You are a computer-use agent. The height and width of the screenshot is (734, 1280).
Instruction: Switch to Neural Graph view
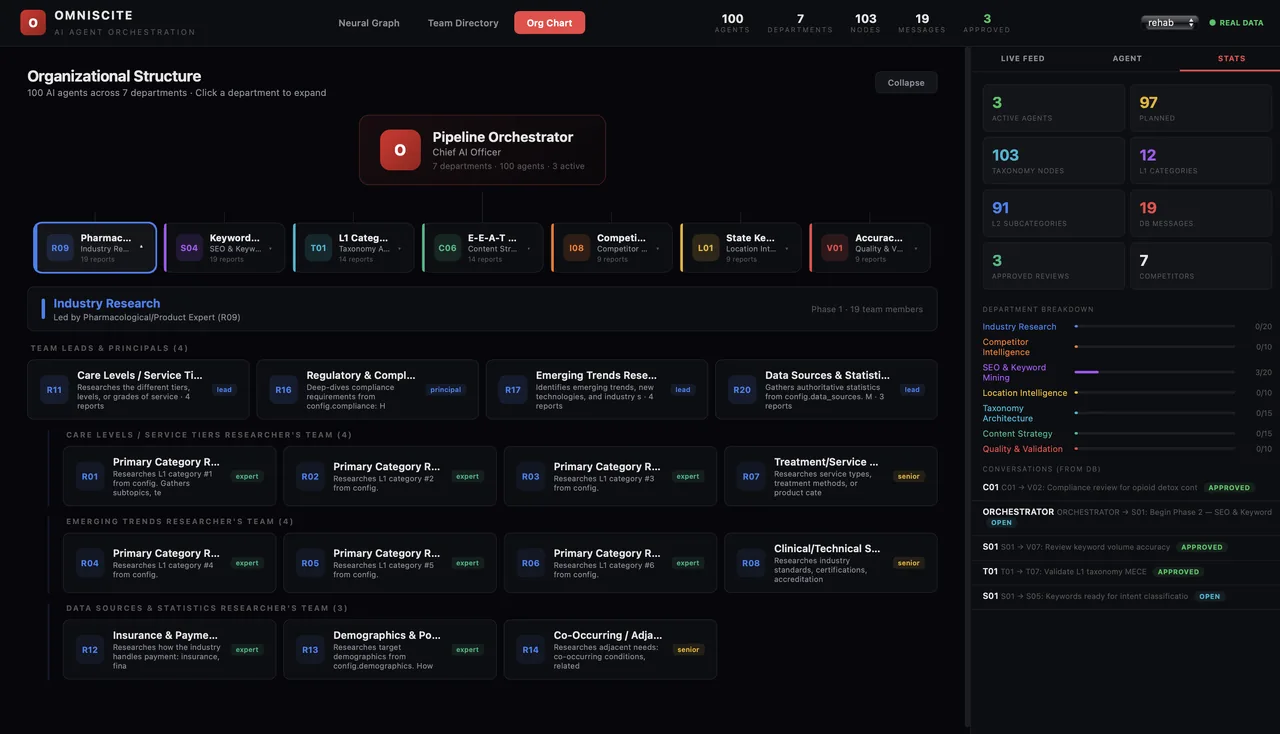coord(369,23)
